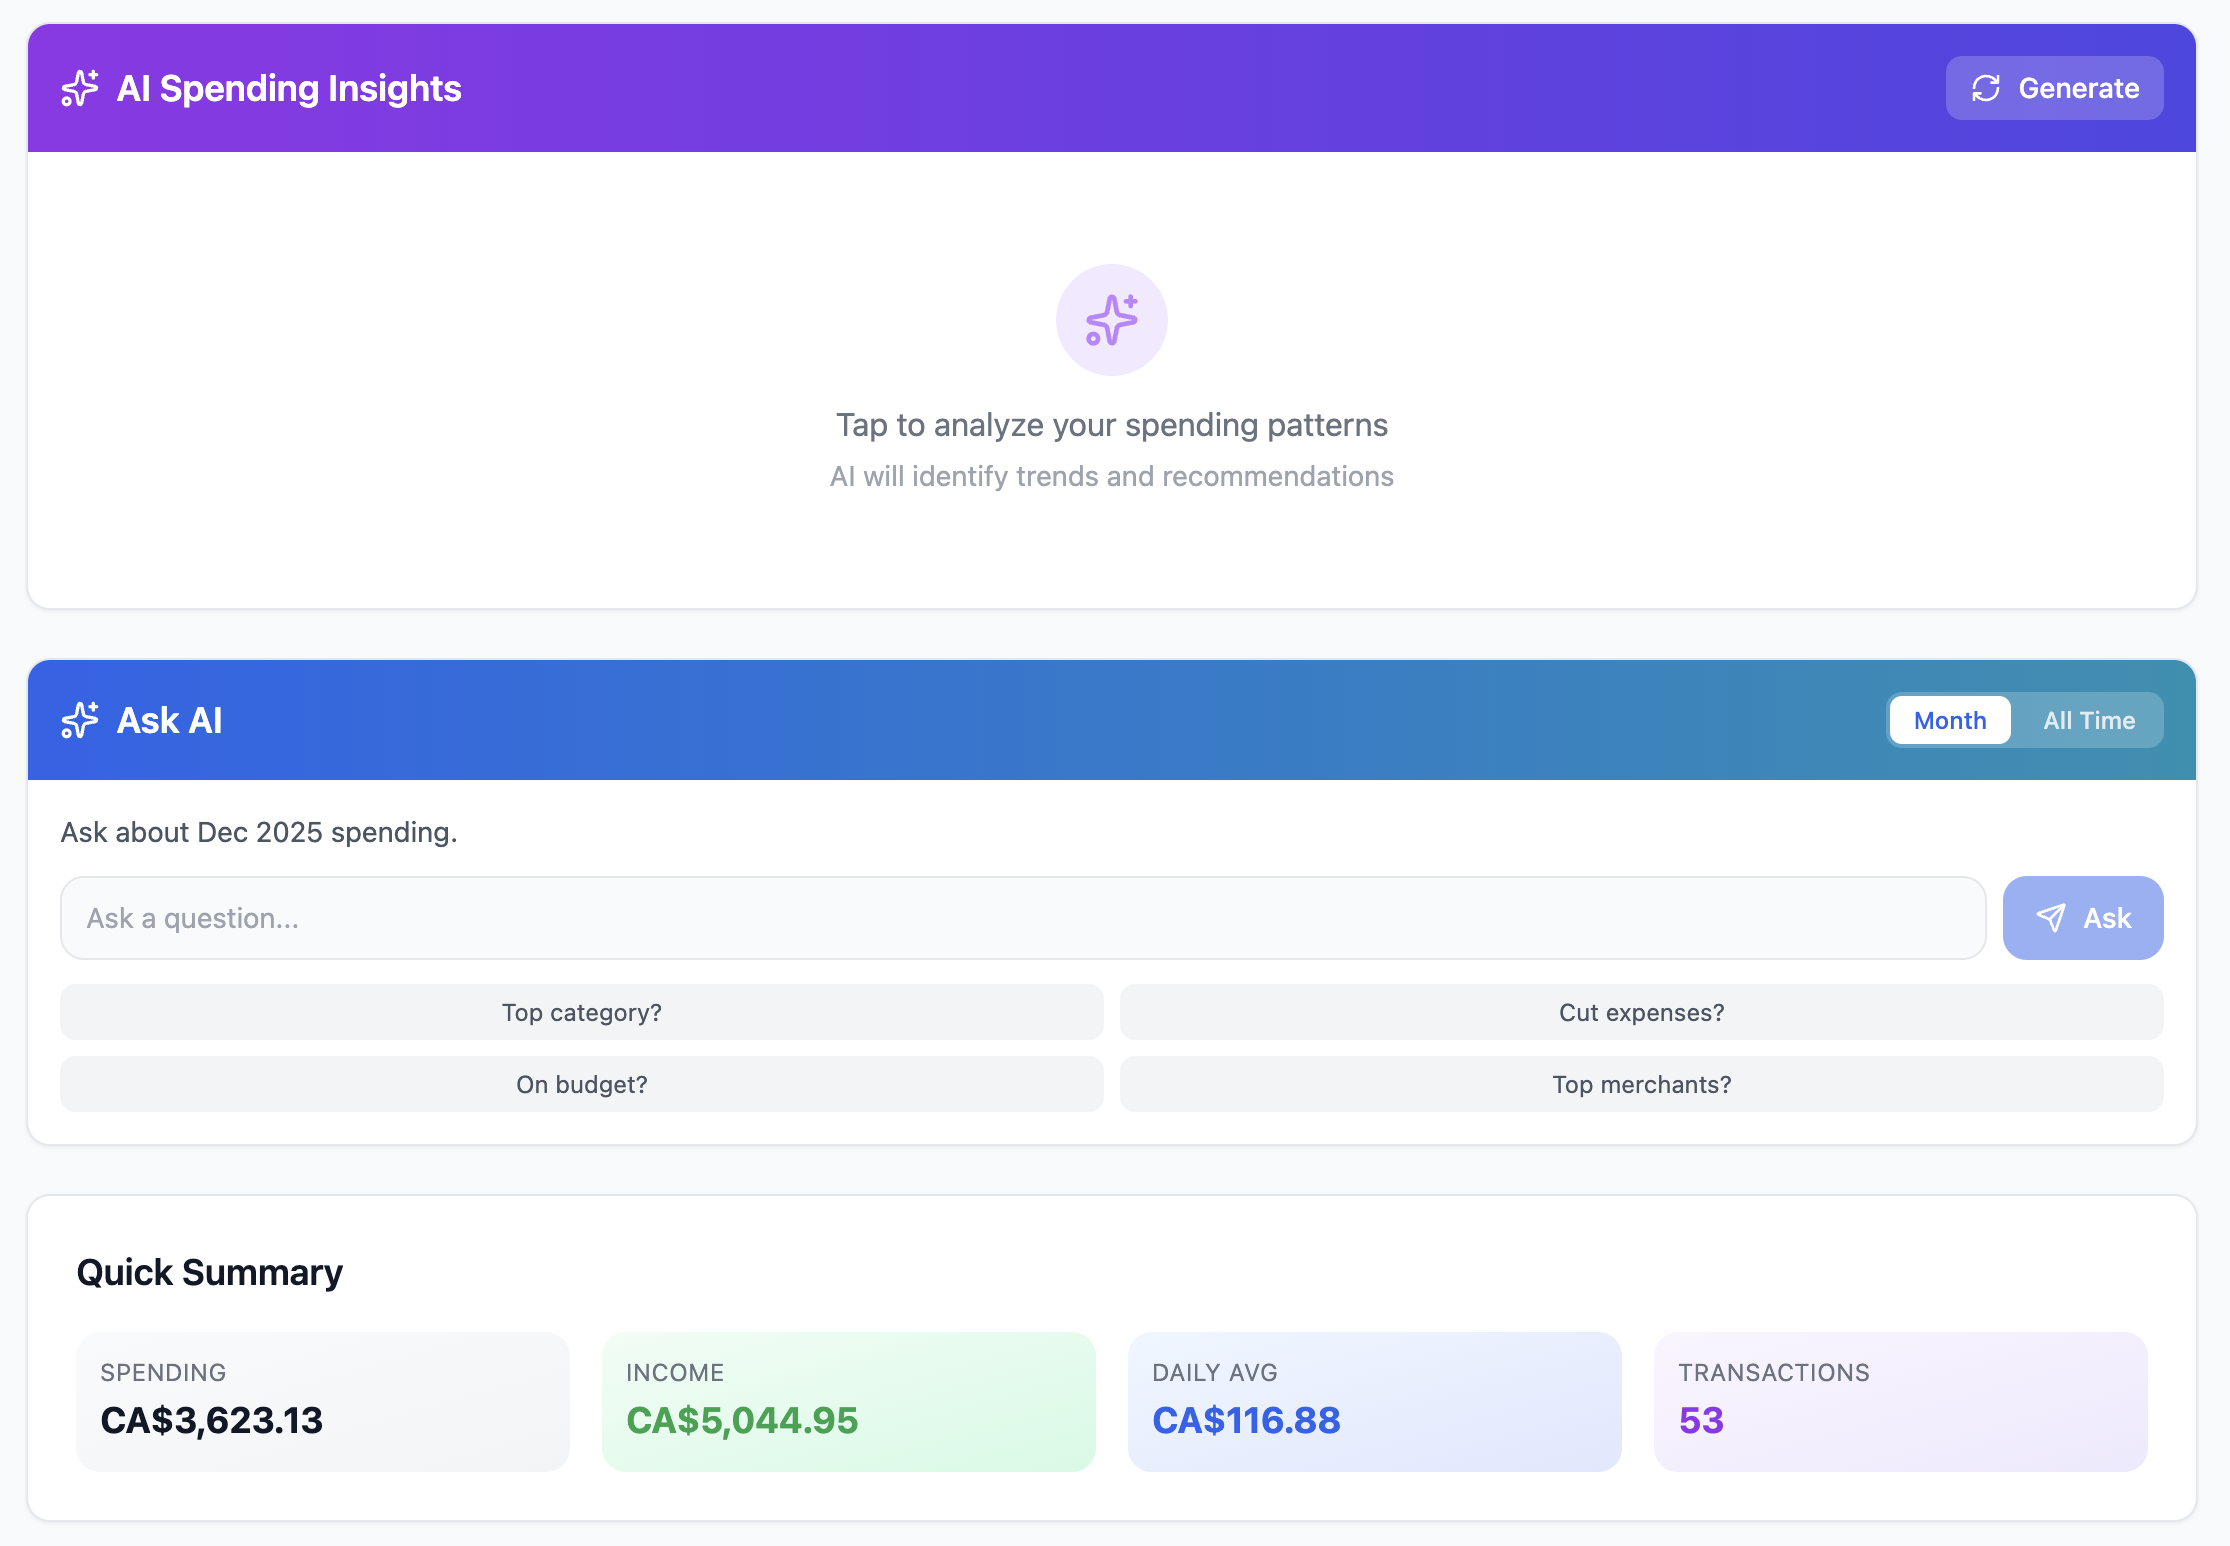Click the Ask button to submit a question

[x=2084, y=917]
